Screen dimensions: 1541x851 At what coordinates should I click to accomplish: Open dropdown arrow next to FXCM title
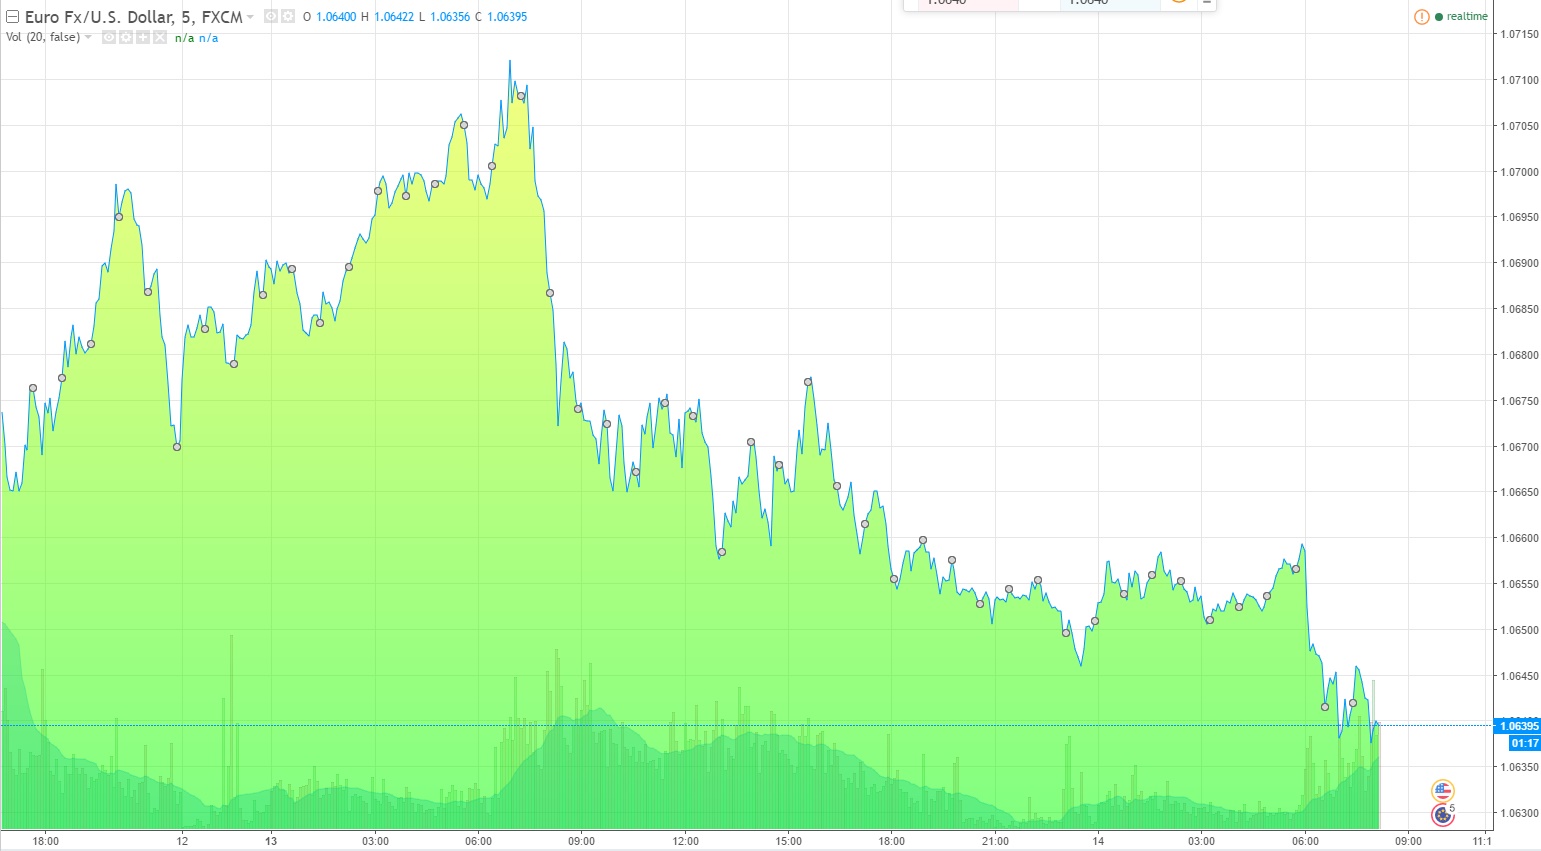[x=250, y=17]
